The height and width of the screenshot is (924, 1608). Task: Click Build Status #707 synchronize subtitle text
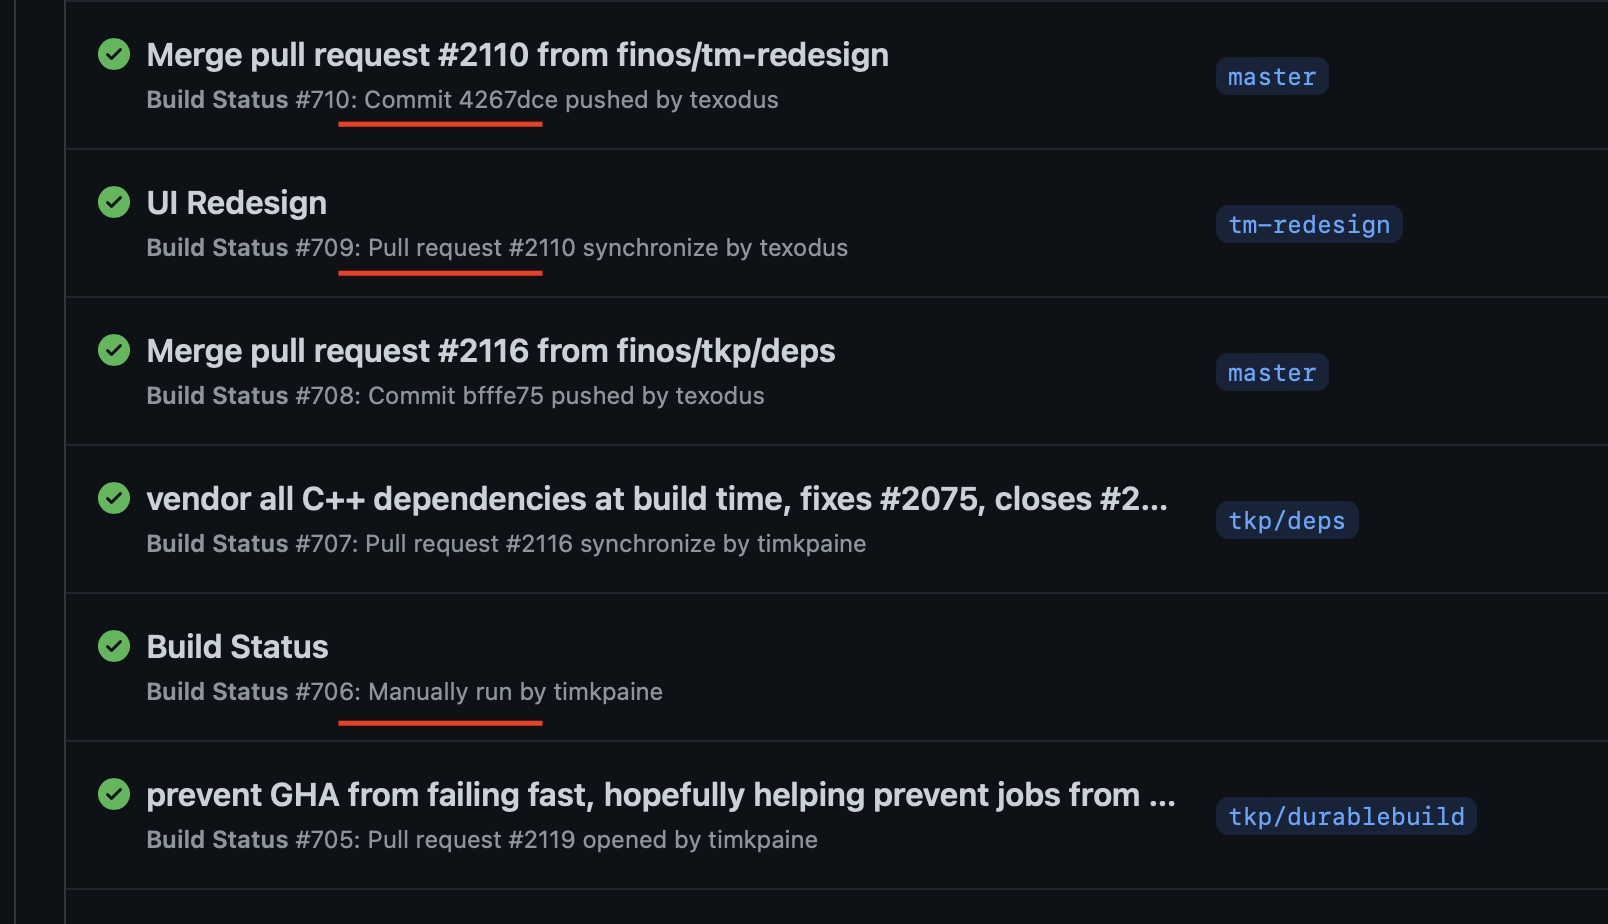[506, 544]
